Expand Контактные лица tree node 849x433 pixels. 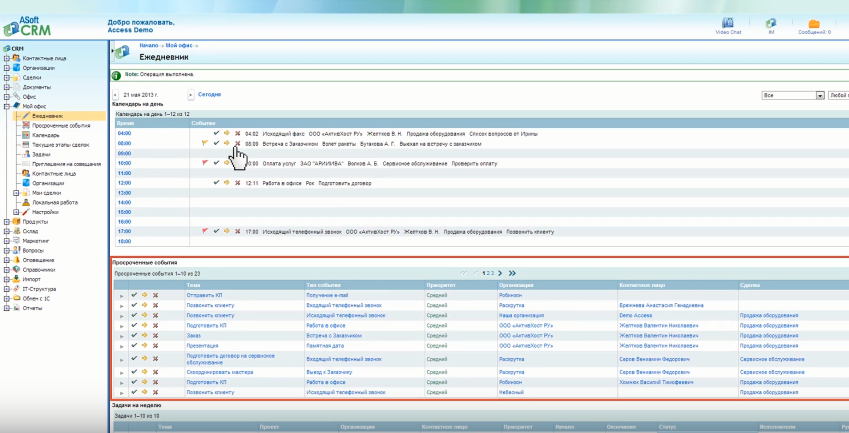pos(6,58)
